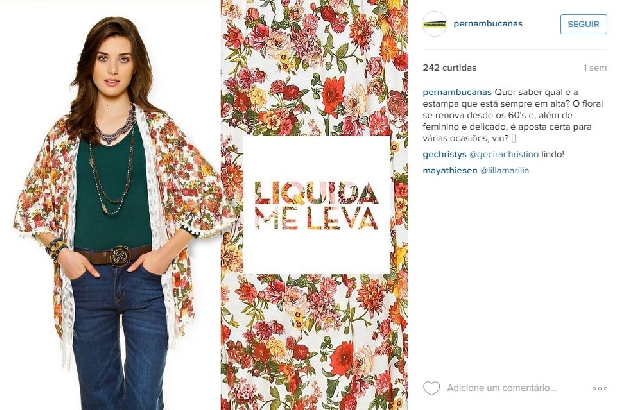
Task: Click the floral pattern below the logo box
Action: tap(314, 342)
